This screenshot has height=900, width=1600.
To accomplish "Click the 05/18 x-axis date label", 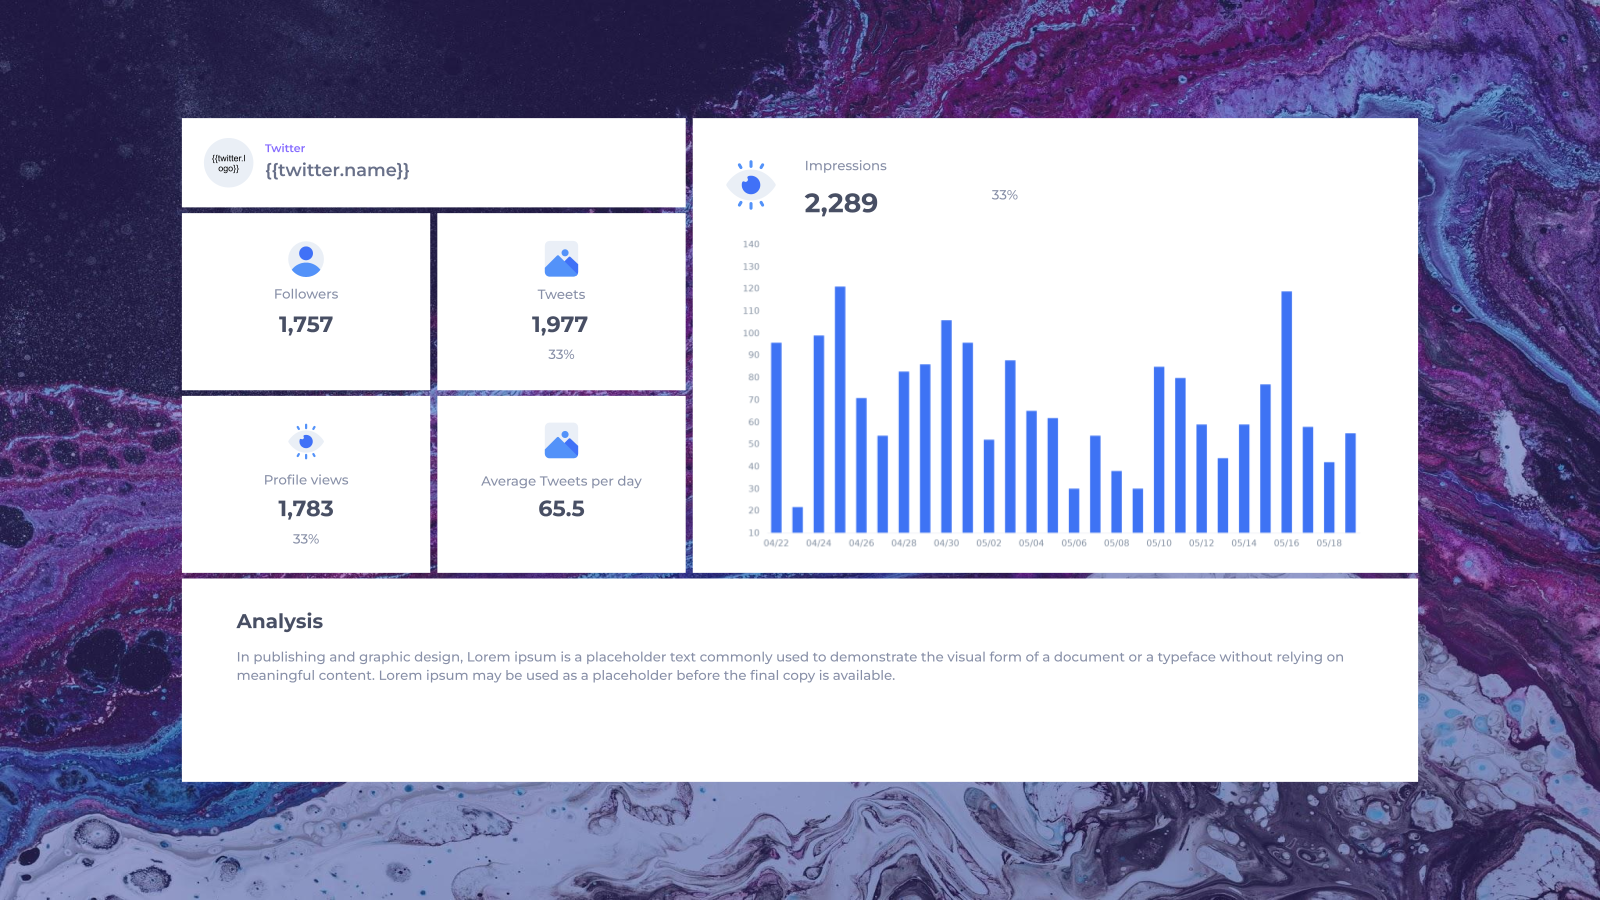I will click(x=1329, y=543).
